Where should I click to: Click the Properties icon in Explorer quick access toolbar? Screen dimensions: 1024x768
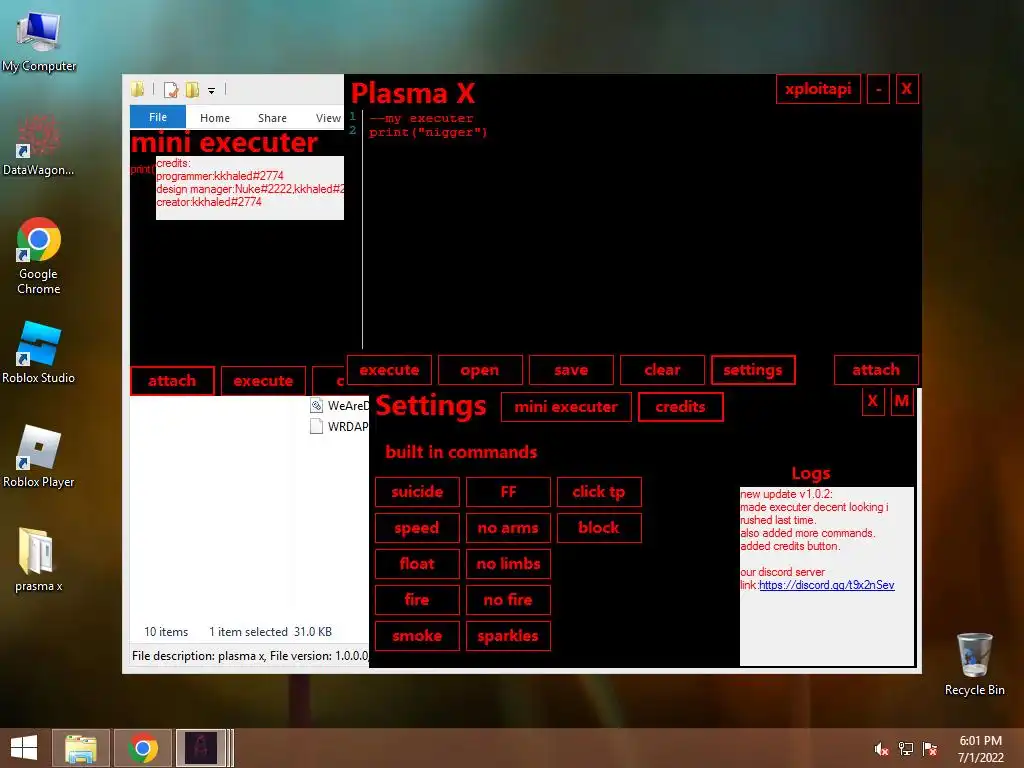pos(171,89)
